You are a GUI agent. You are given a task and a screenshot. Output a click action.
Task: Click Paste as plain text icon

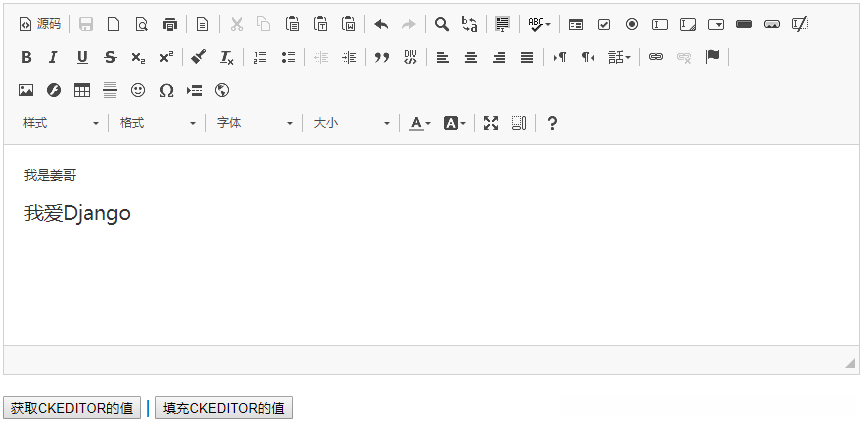321,24
